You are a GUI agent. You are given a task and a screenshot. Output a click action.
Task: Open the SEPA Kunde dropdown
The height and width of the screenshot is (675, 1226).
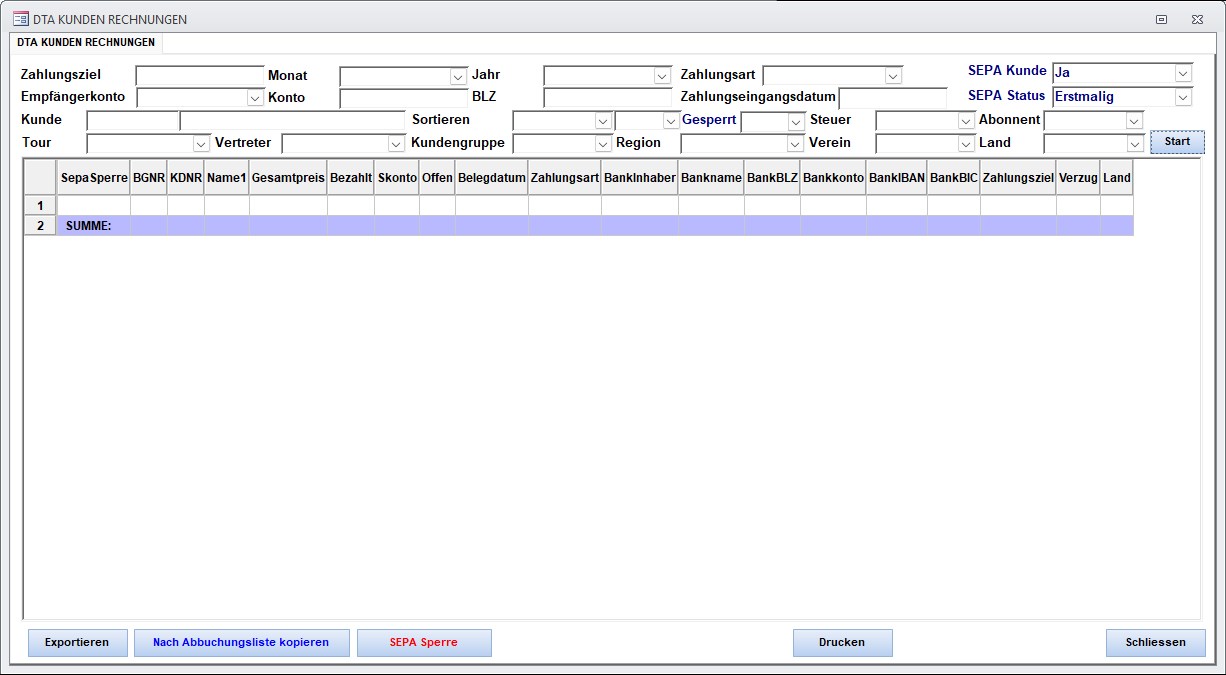[x=1183, y=73]
